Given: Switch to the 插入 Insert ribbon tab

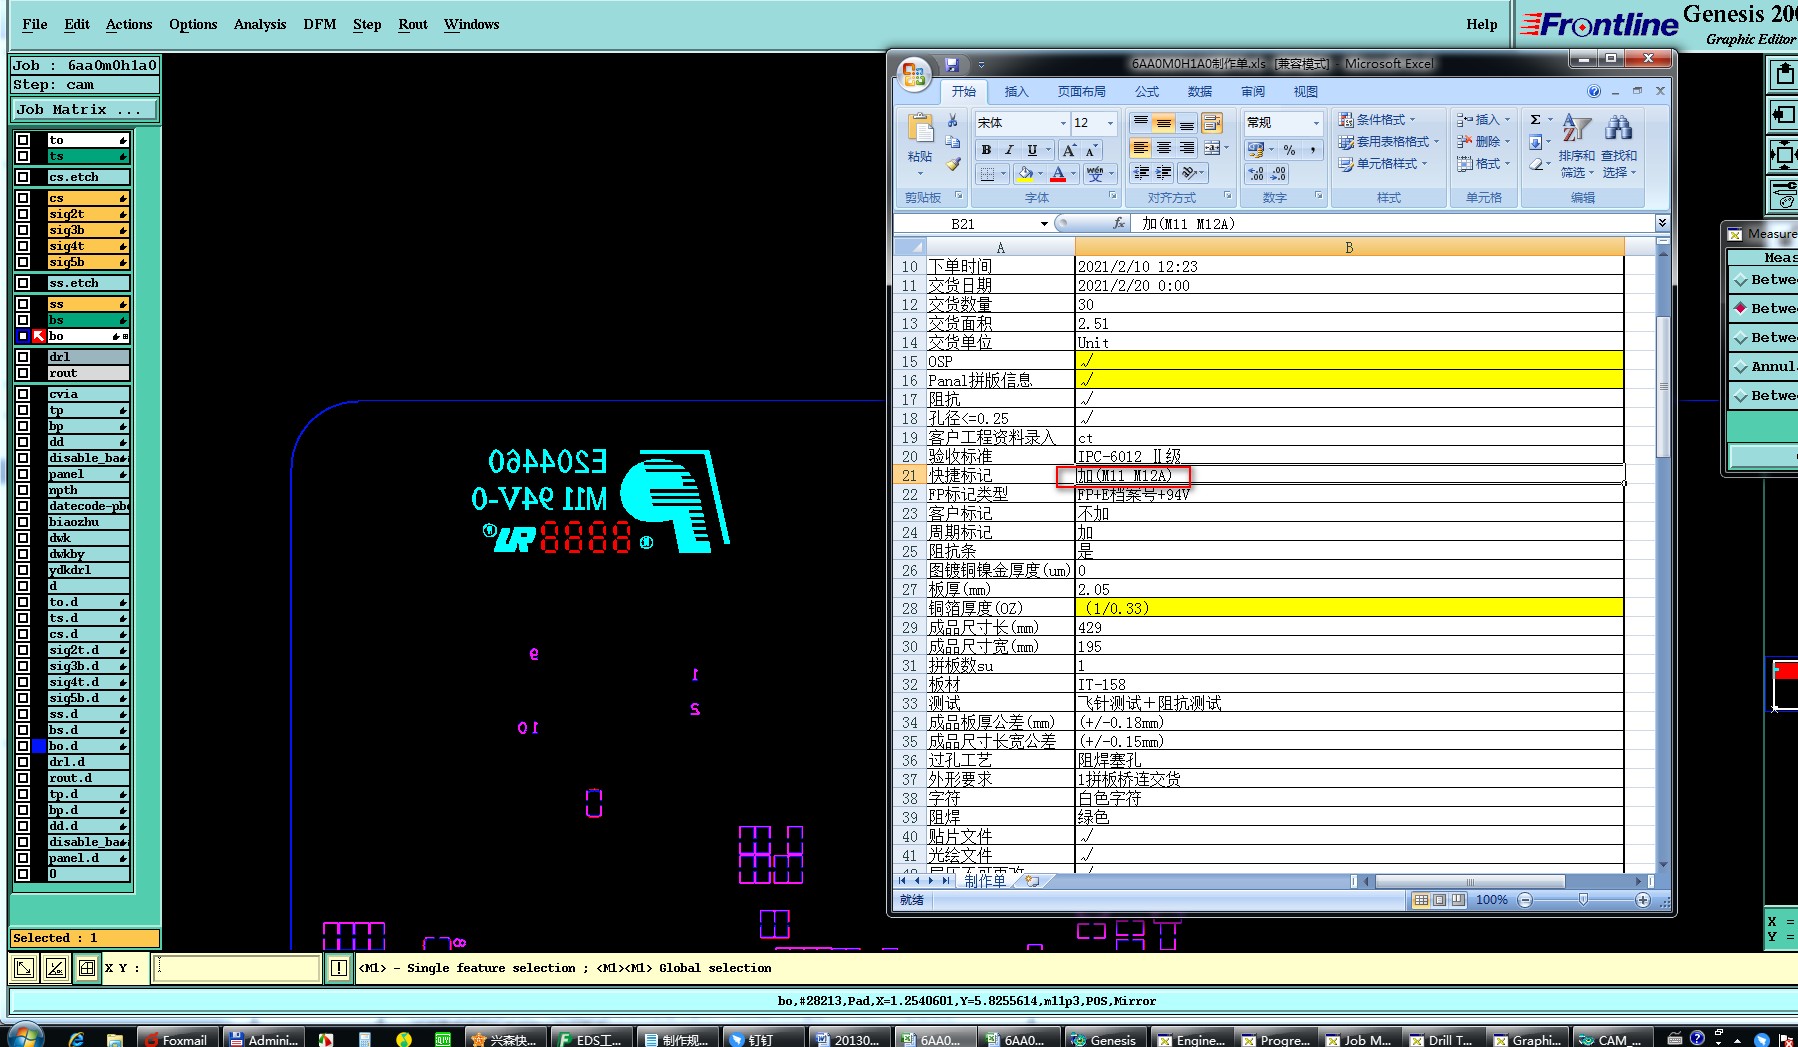Looking at the screenshot, I should [x=1016, y=91].
